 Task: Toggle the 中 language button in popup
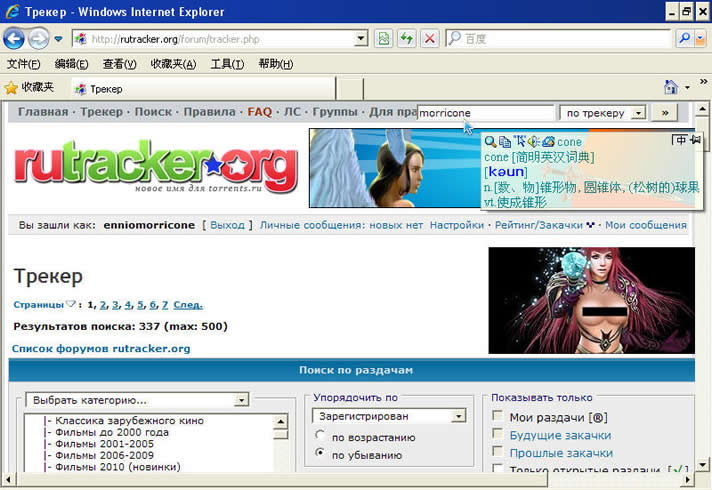point(679,140)
